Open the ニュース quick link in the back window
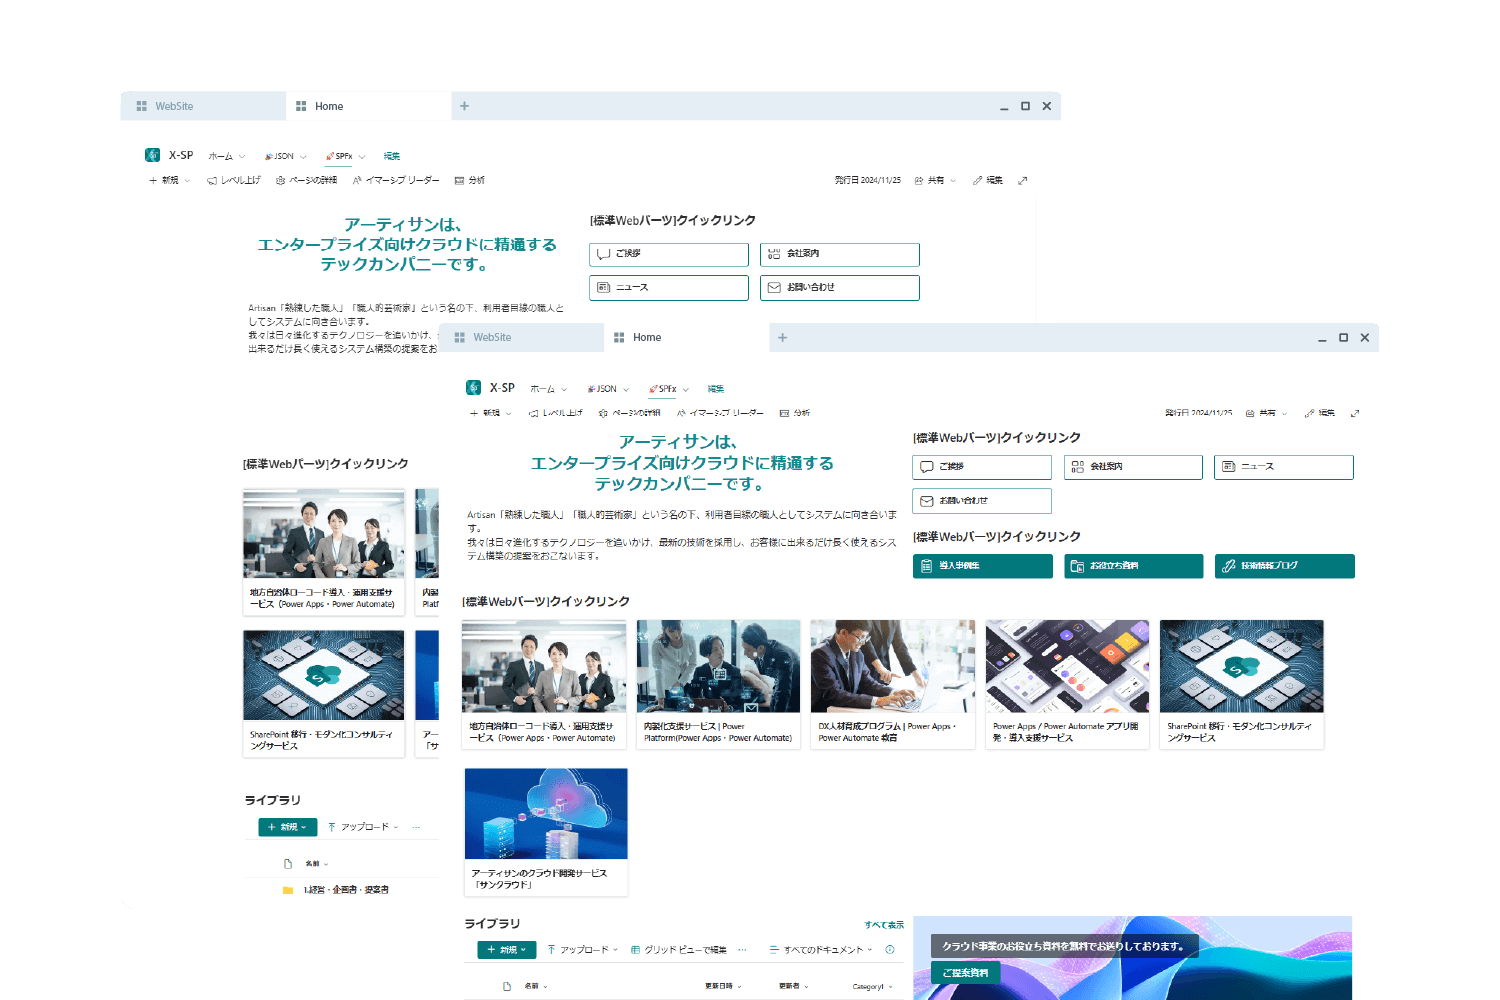The image size is (1500, 1000). click(669, 288)
